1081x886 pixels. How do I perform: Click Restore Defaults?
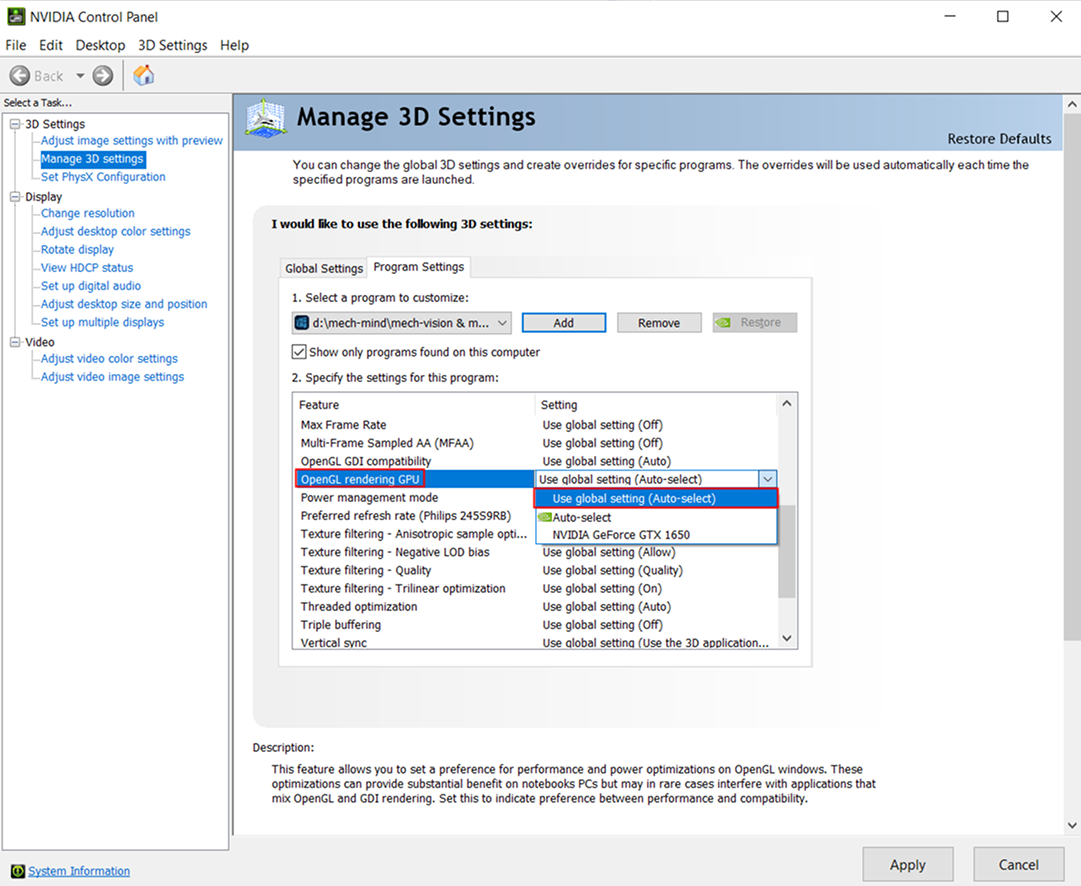[x=999, y=139]
